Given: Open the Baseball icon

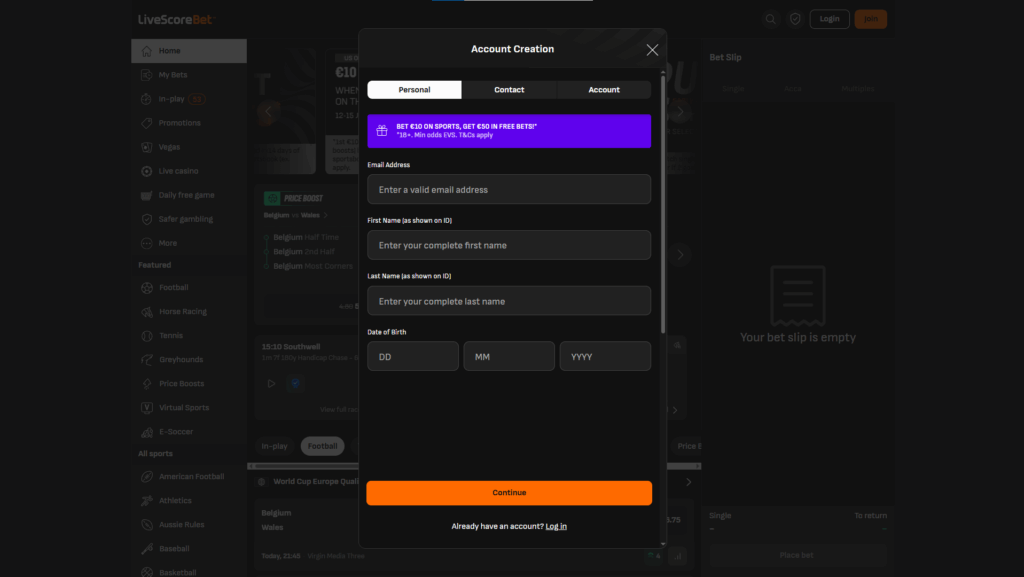Looking at the screenshot, I should (x=147, y=549).
